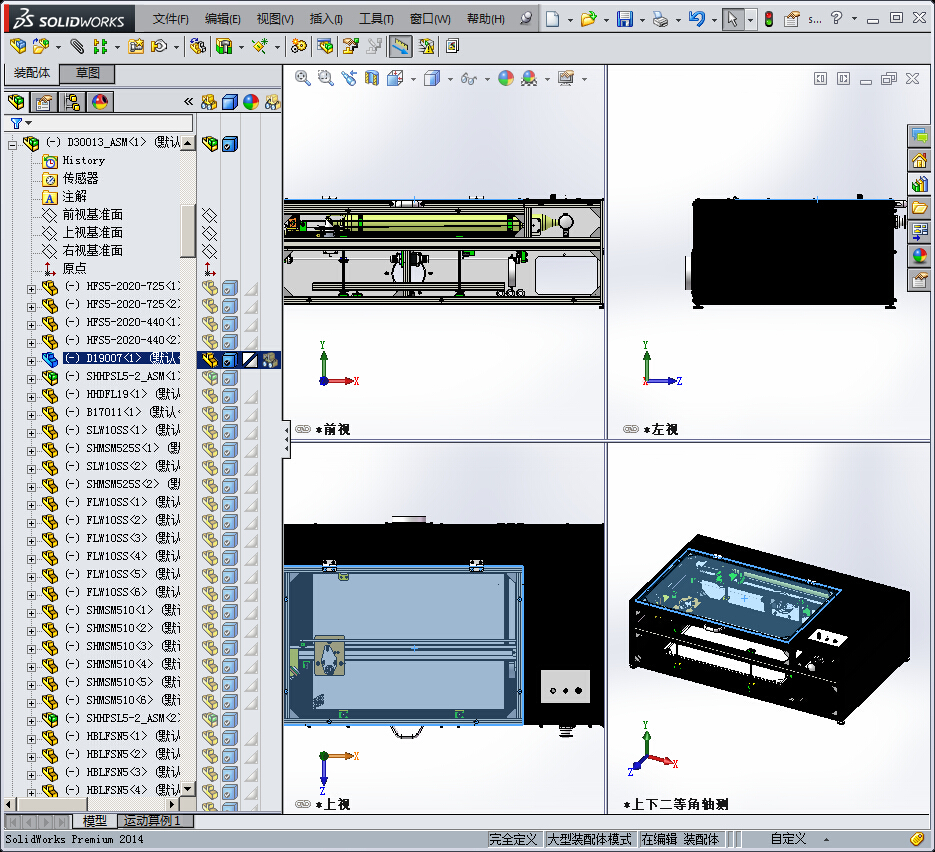Open the Help question mark icon
The image size is (935, 852).
tap(837, 18)
